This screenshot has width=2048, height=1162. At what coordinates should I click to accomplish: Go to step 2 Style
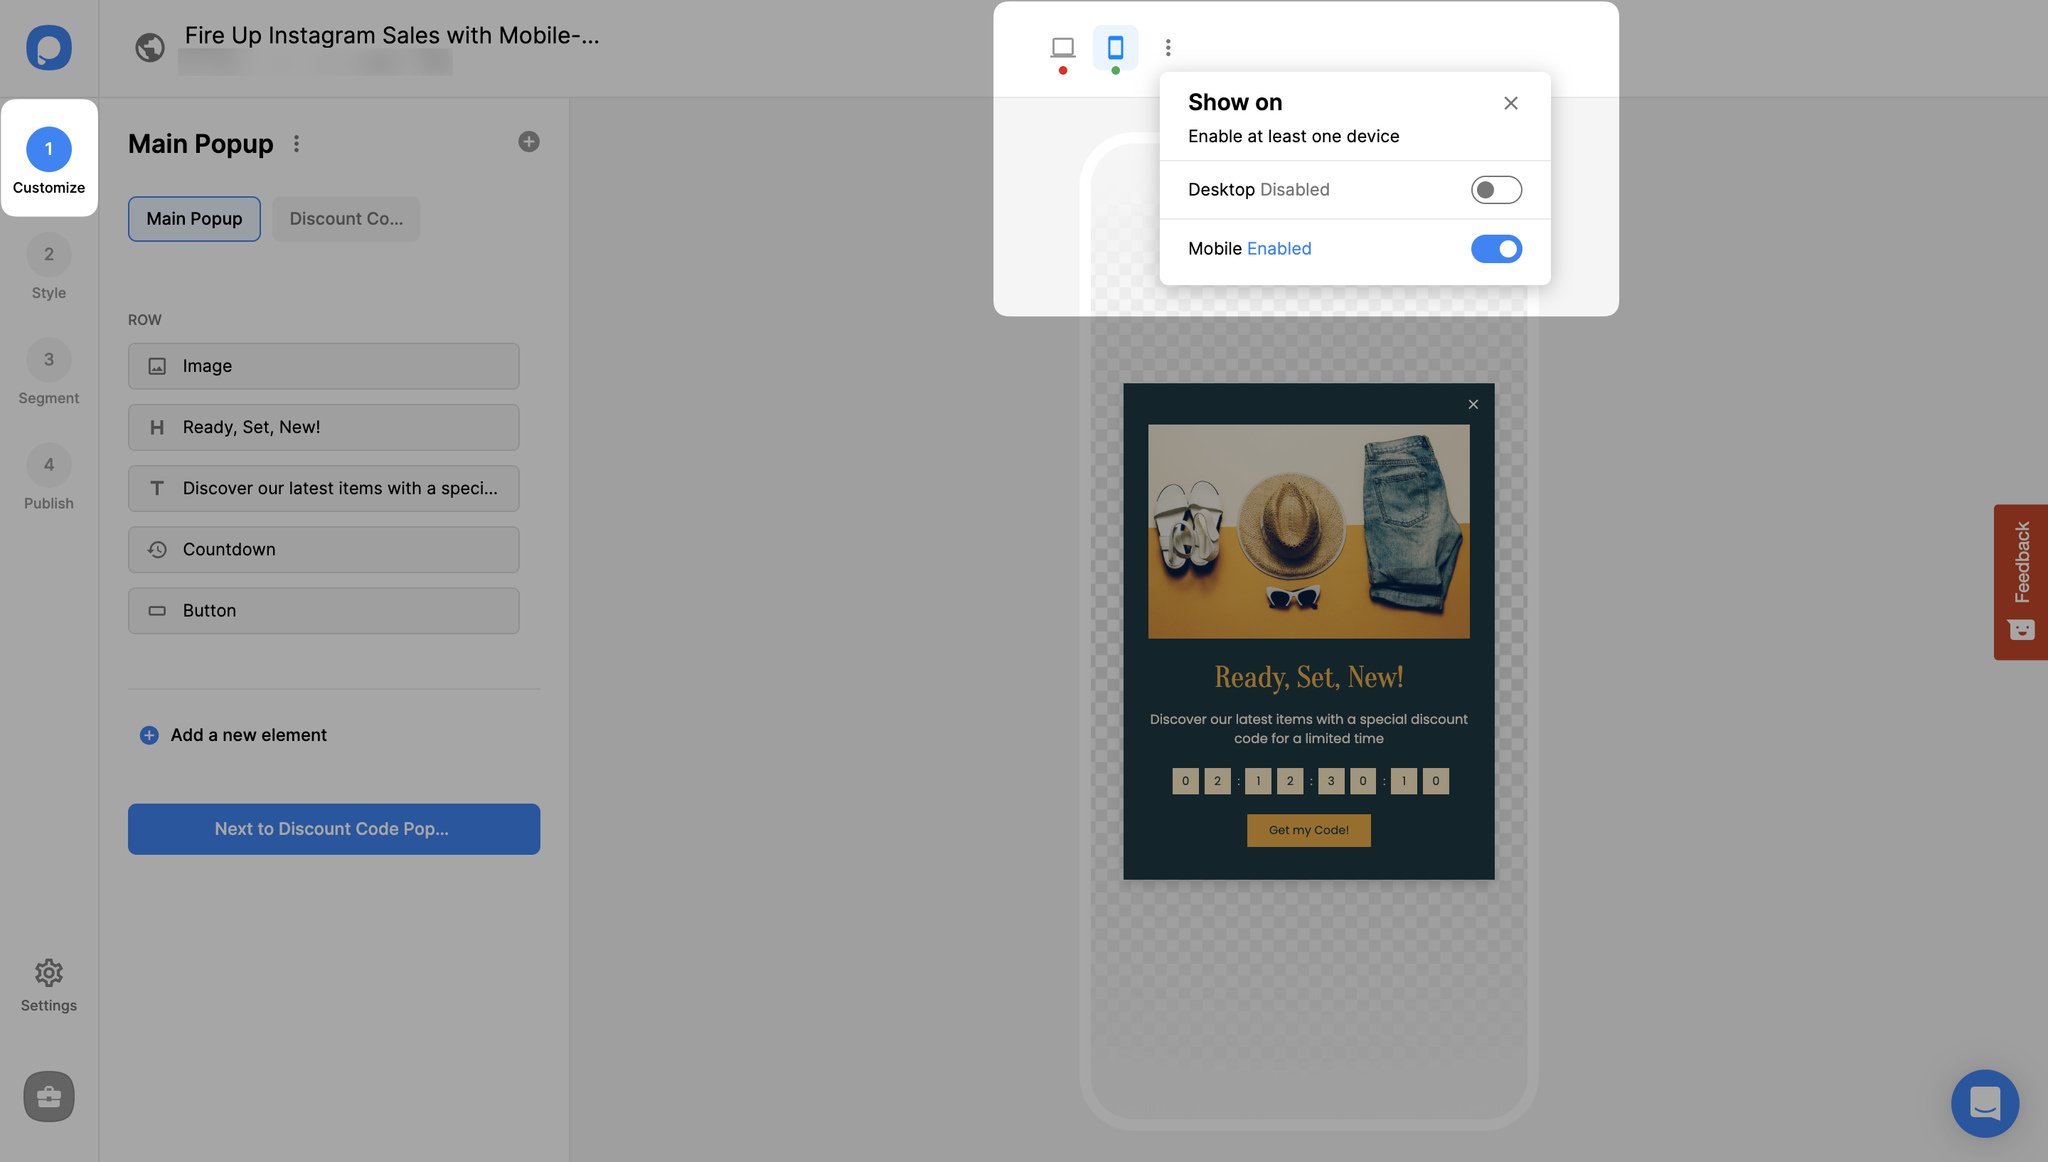(x=49, y=266)
